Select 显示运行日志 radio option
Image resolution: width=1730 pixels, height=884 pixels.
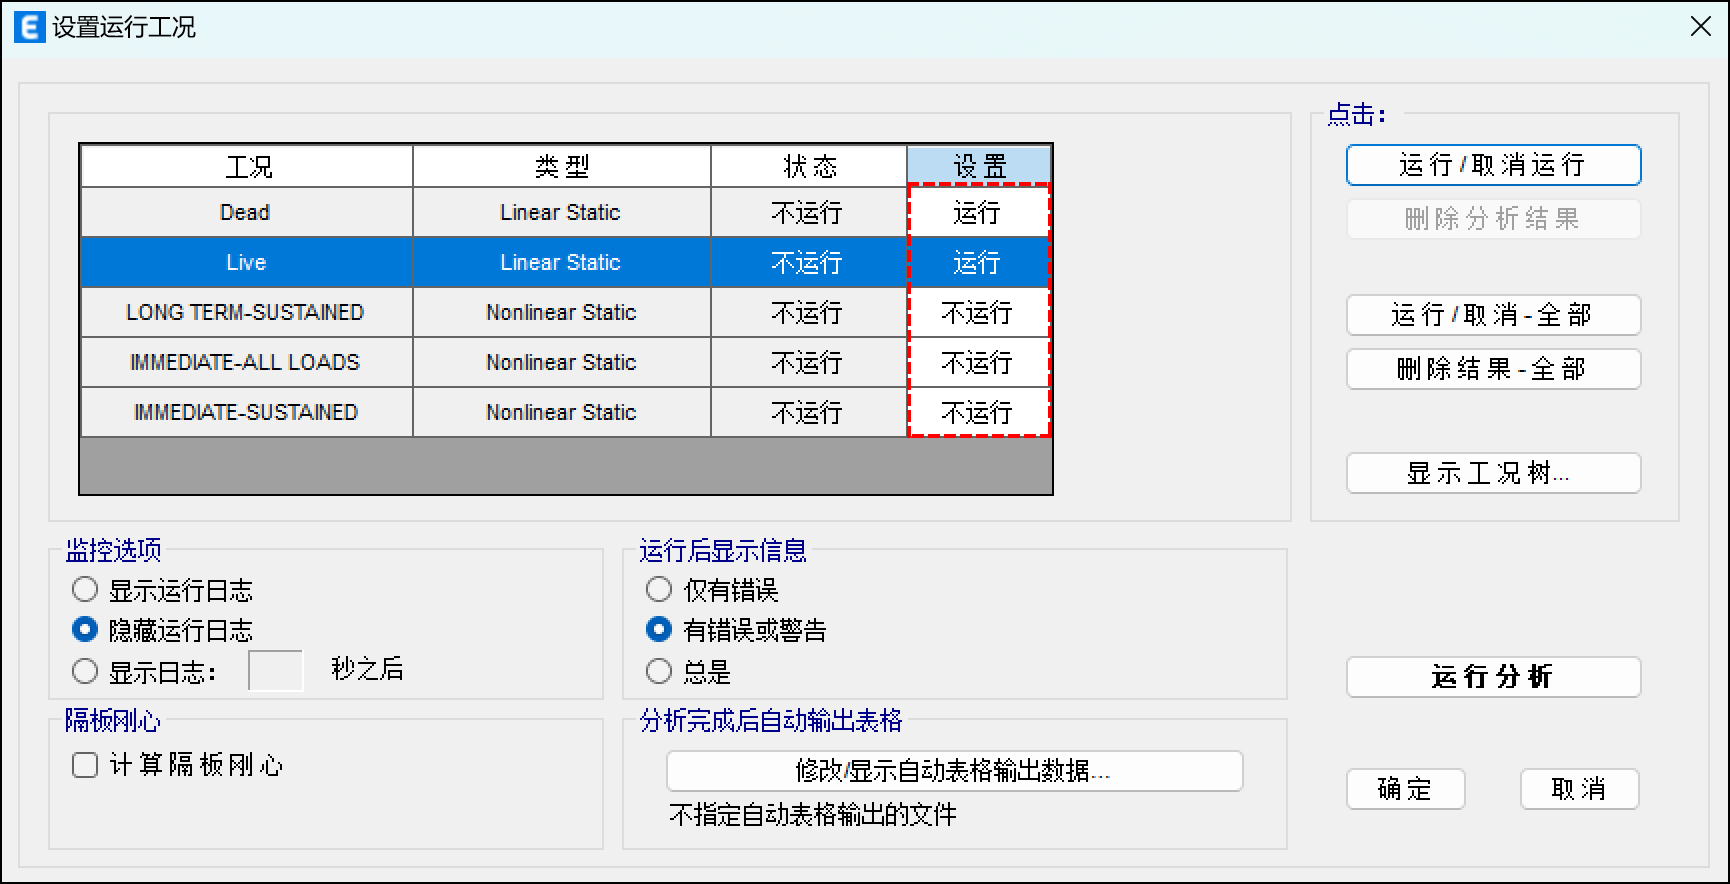tap(85, 590)
